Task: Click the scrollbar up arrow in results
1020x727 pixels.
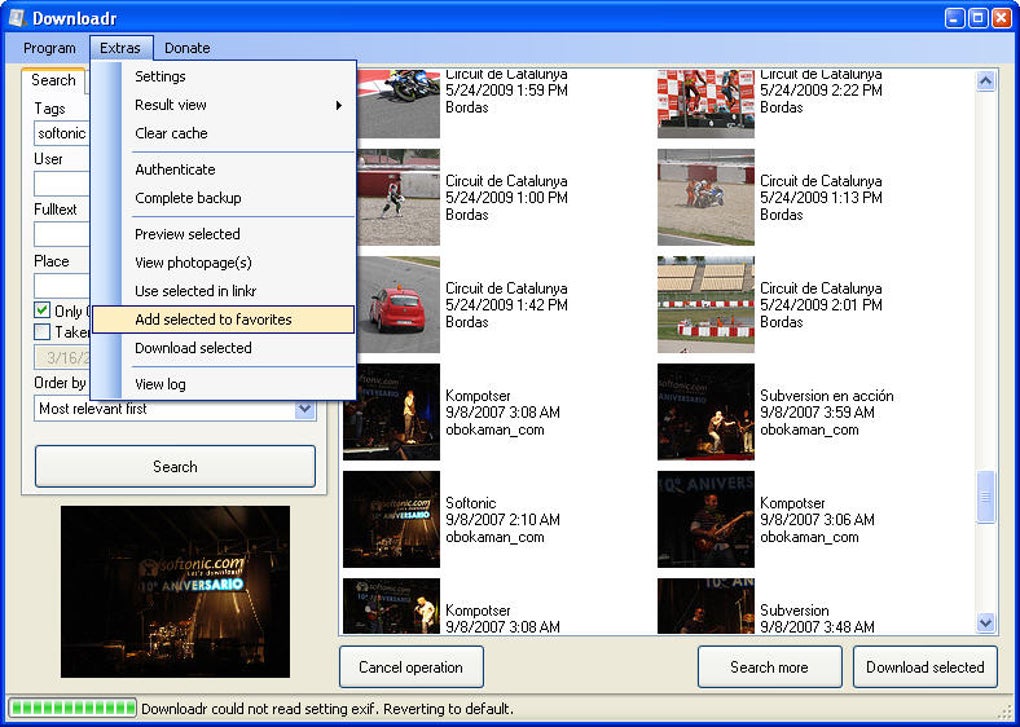Action: point(986,81)
